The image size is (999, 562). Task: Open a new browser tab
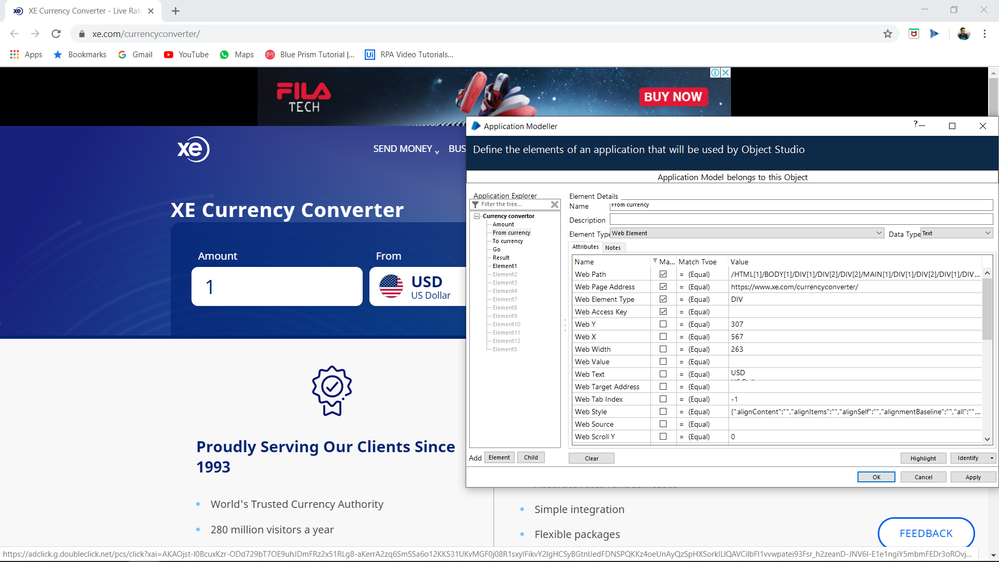[175, 11]
